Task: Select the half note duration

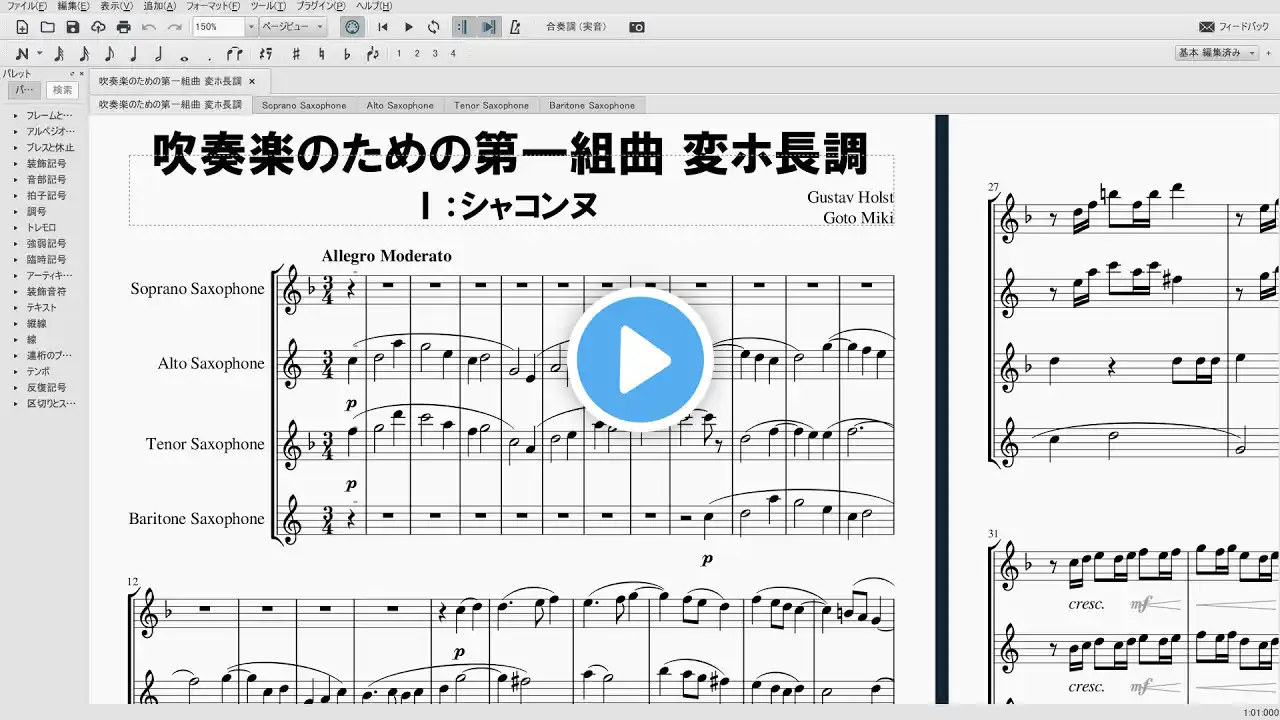Action: click(158, 53)
